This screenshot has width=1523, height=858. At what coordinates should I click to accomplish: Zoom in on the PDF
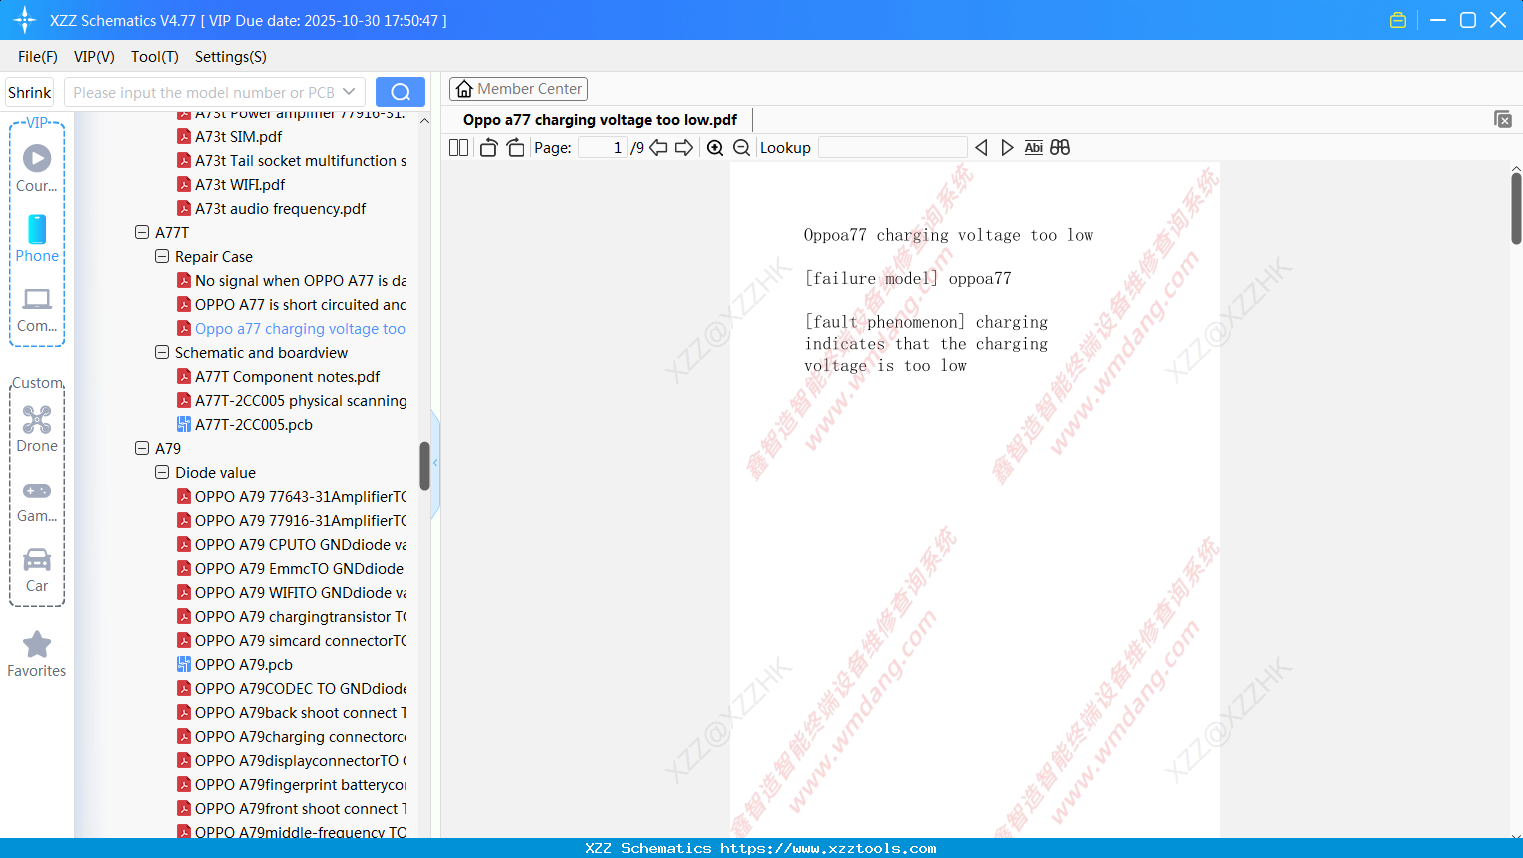pos(715,148)
